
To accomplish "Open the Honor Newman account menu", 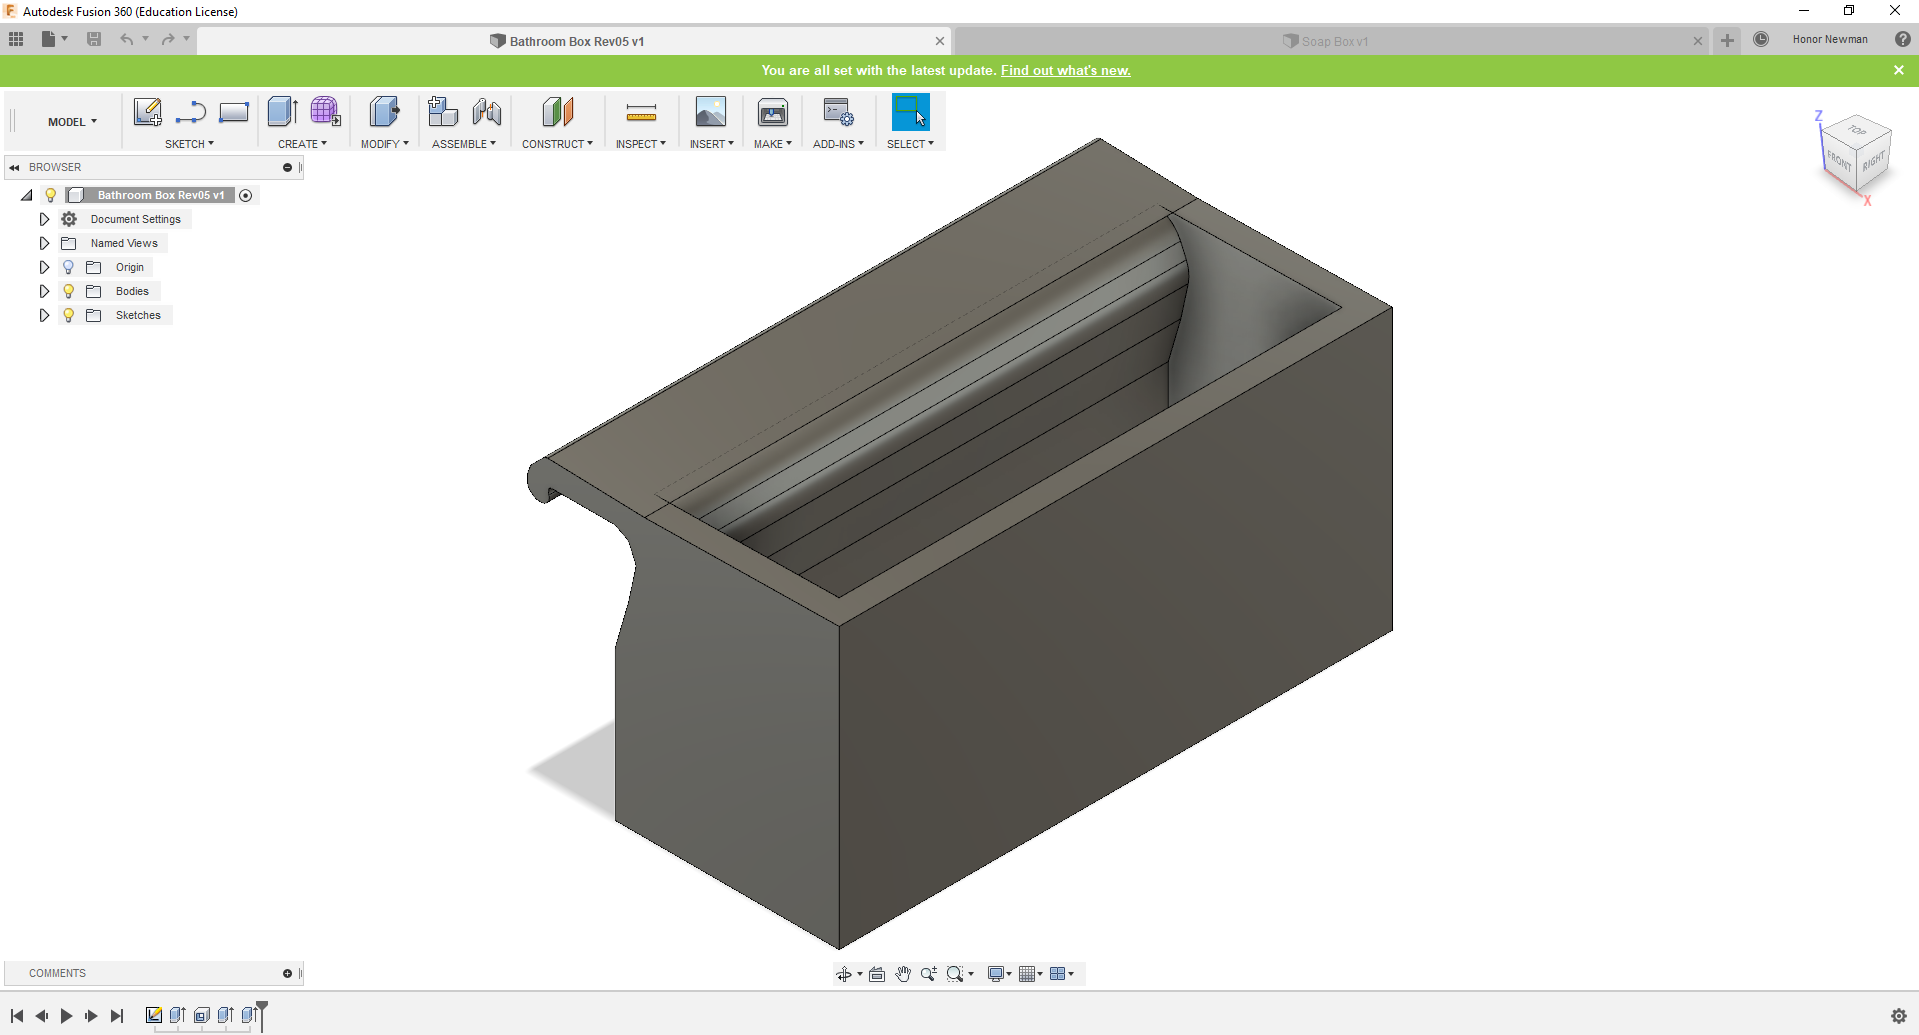I will tap(1830, 39).
